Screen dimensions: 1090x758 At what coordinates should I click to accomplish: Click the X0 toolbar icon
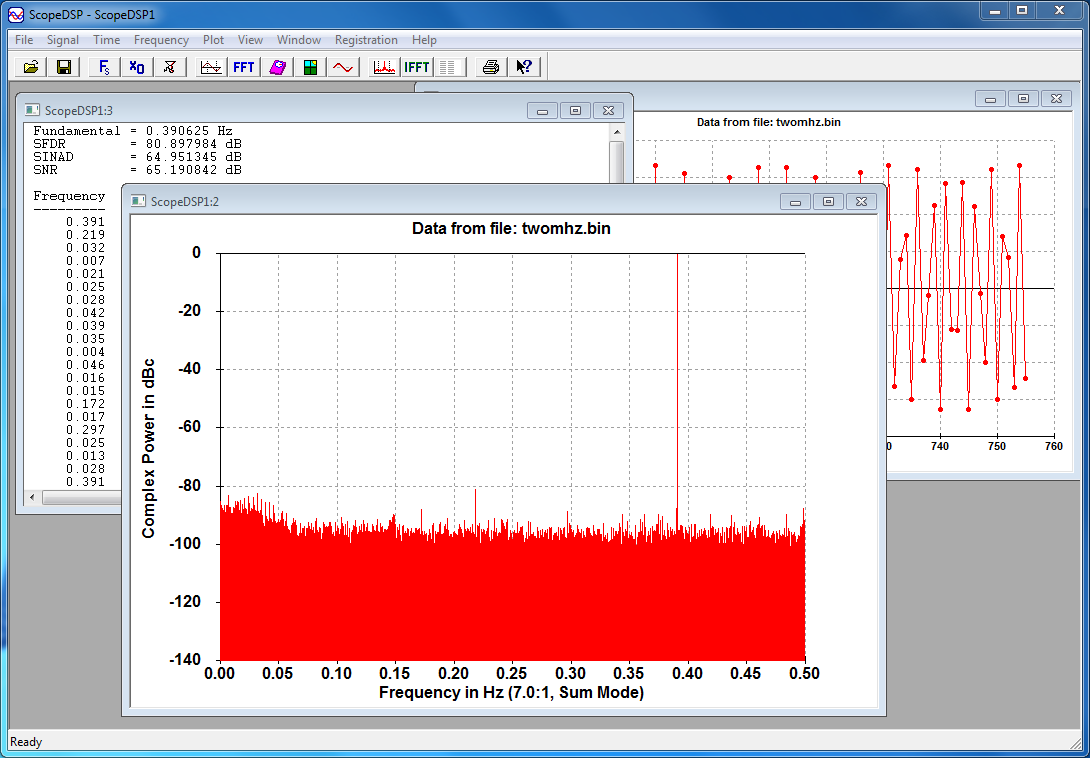click(x=137, y=67)
